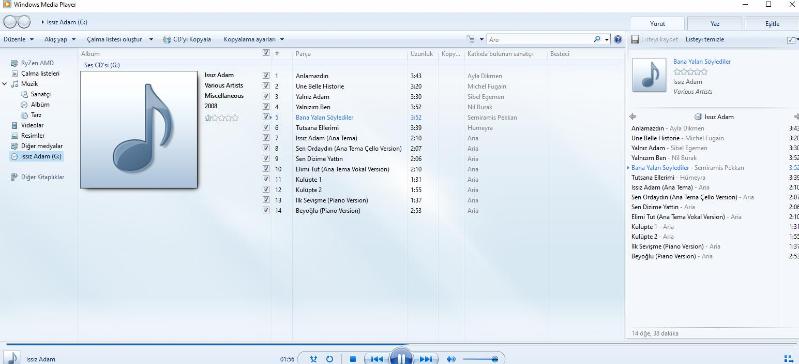This screenshot has width=799, height=364.
Task: Skip to the previous track
Action: click(376, 359)
